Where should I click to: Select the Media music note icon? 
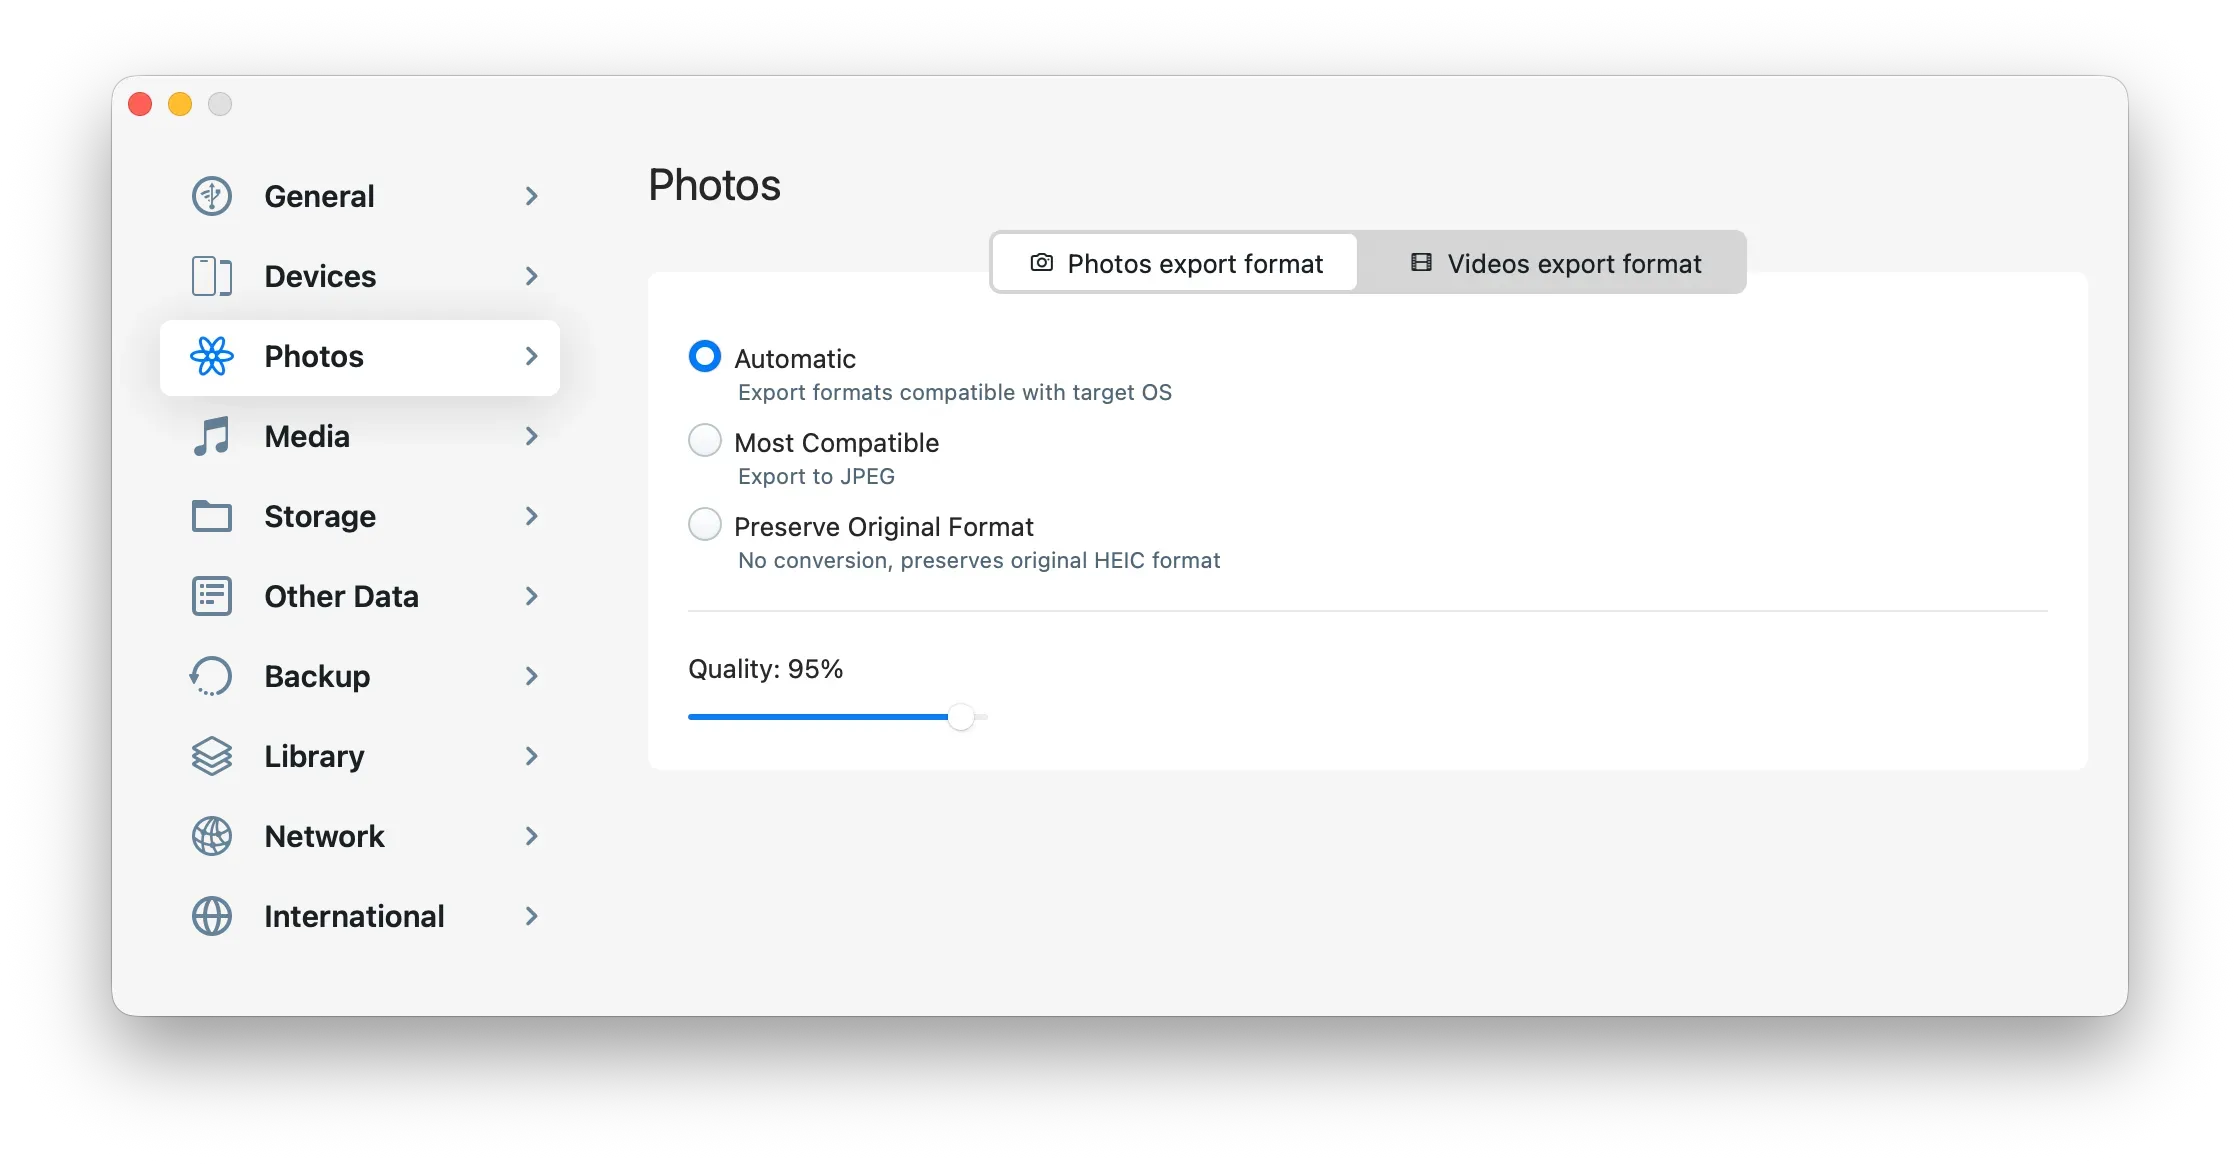(211, 436)
